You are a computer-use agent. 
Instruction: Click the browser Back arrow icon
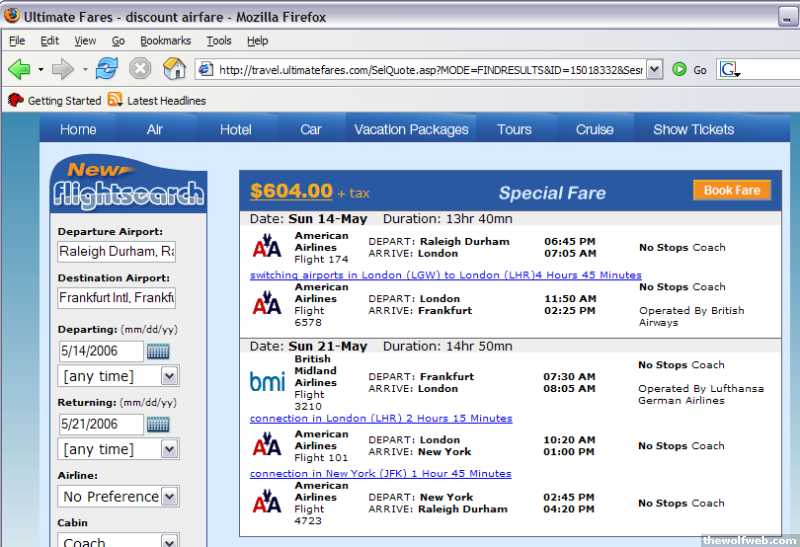(19, 69)
